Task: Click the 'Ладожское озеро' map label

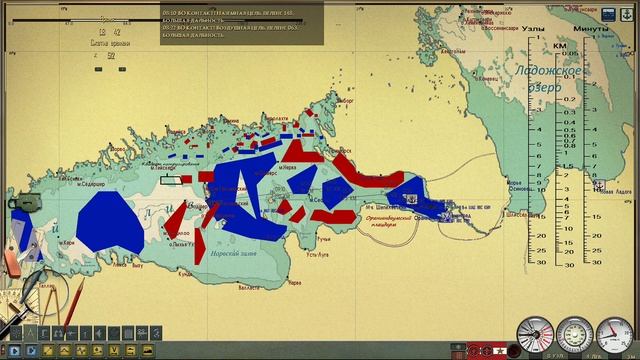Action: pos(547,79)
